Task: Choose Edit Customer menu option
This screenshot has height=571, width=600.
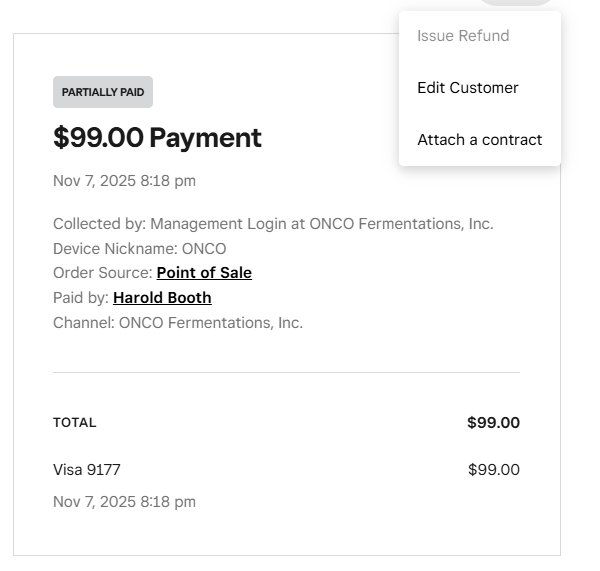Action: pyautogui.click(x=468, y=88)
